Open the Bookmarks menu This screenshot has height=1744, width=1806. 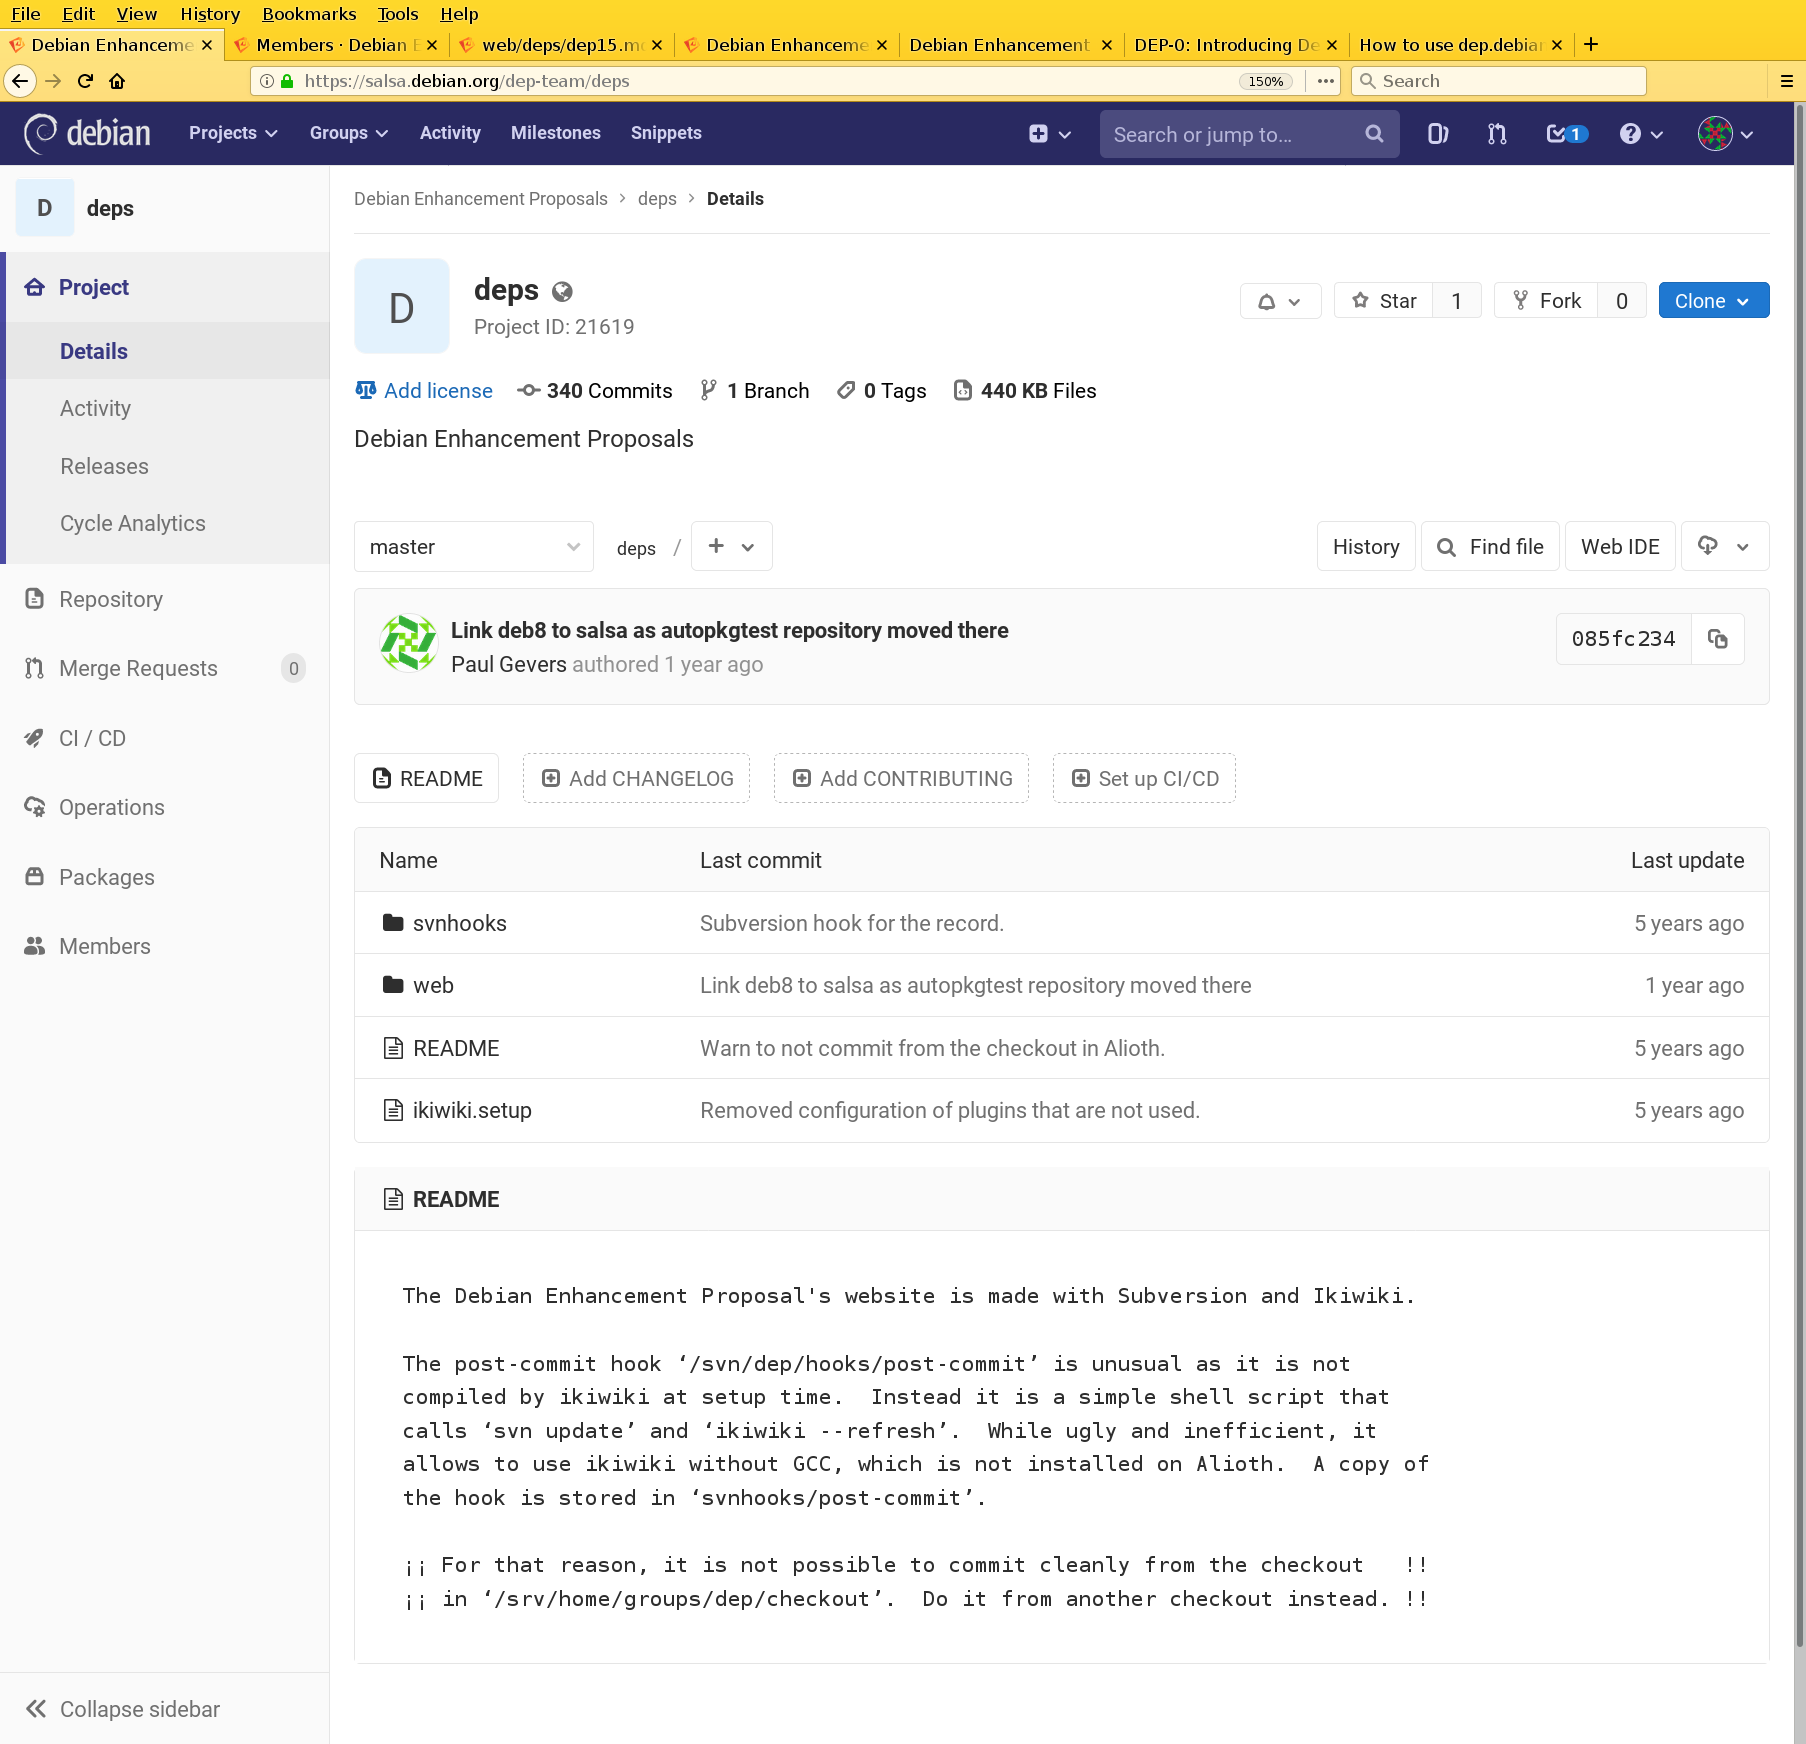309,14
